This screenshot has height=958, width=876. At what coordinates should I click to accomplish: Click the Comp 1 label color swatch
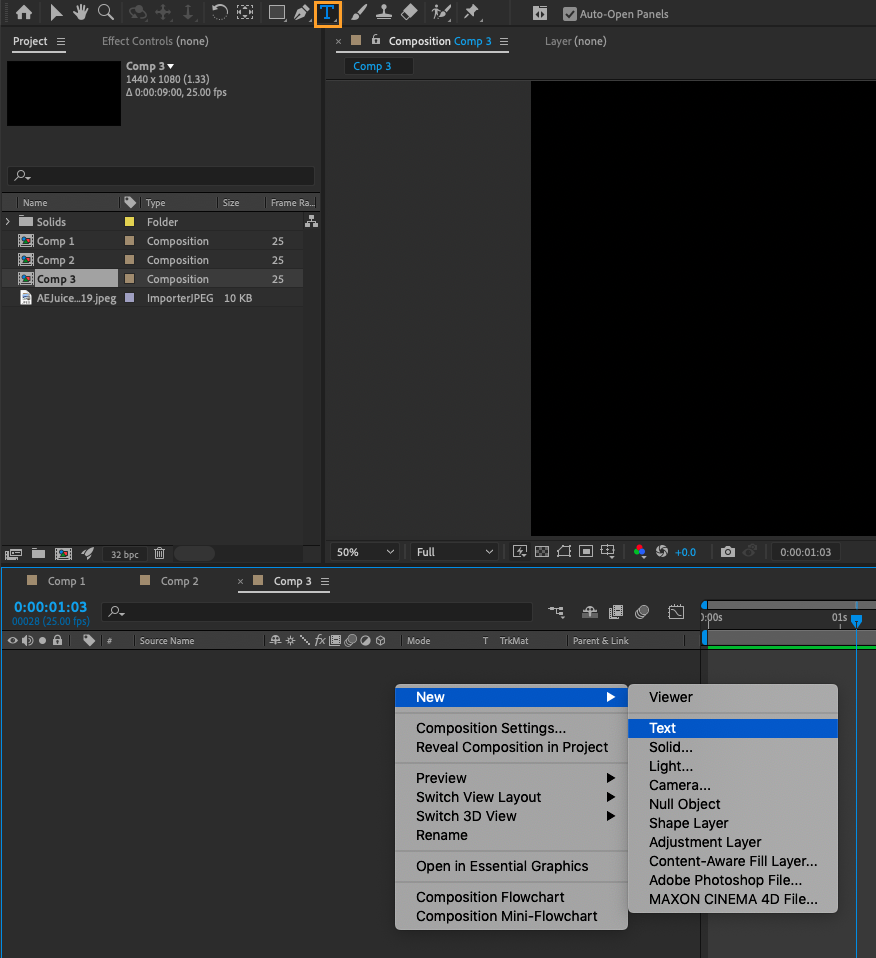point(130,241)
